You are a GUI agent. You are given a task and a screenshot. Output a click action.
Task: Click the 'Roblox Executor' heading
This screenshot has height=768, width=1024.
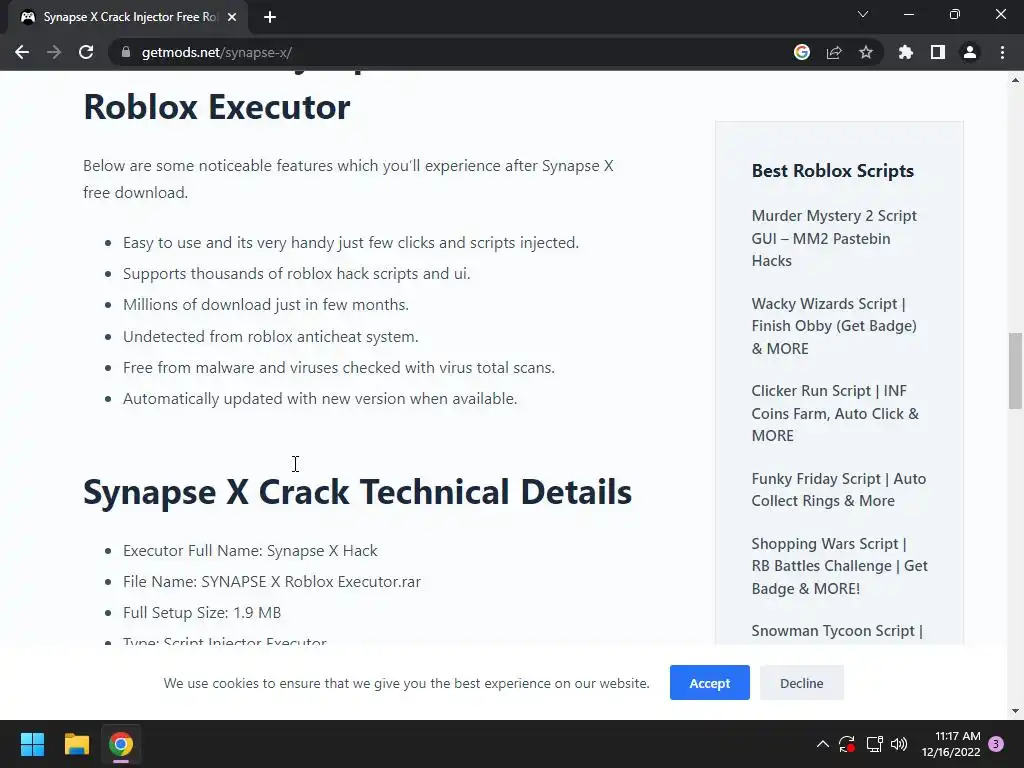tap(216, 106)
